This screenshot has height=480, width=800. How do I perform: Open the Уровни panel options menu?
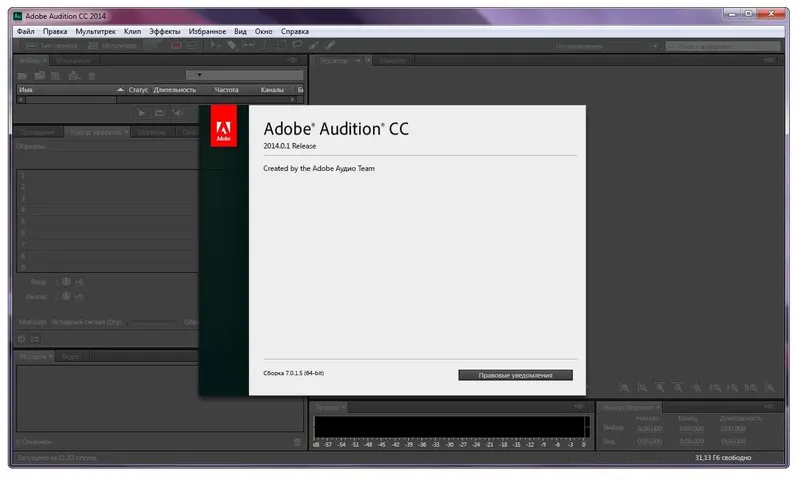click(x=579, y=407)
